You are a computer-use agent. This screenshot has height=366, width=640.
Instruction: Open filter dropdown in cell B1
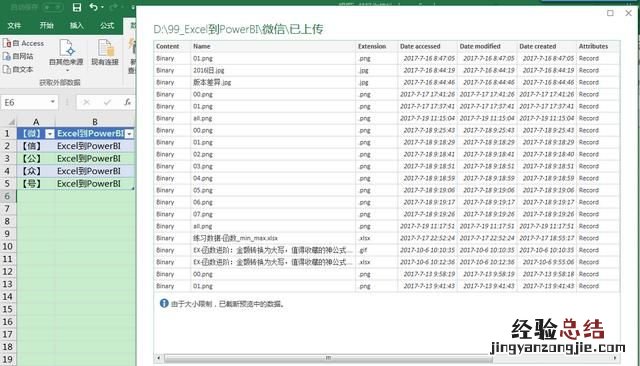click(129, 134)
